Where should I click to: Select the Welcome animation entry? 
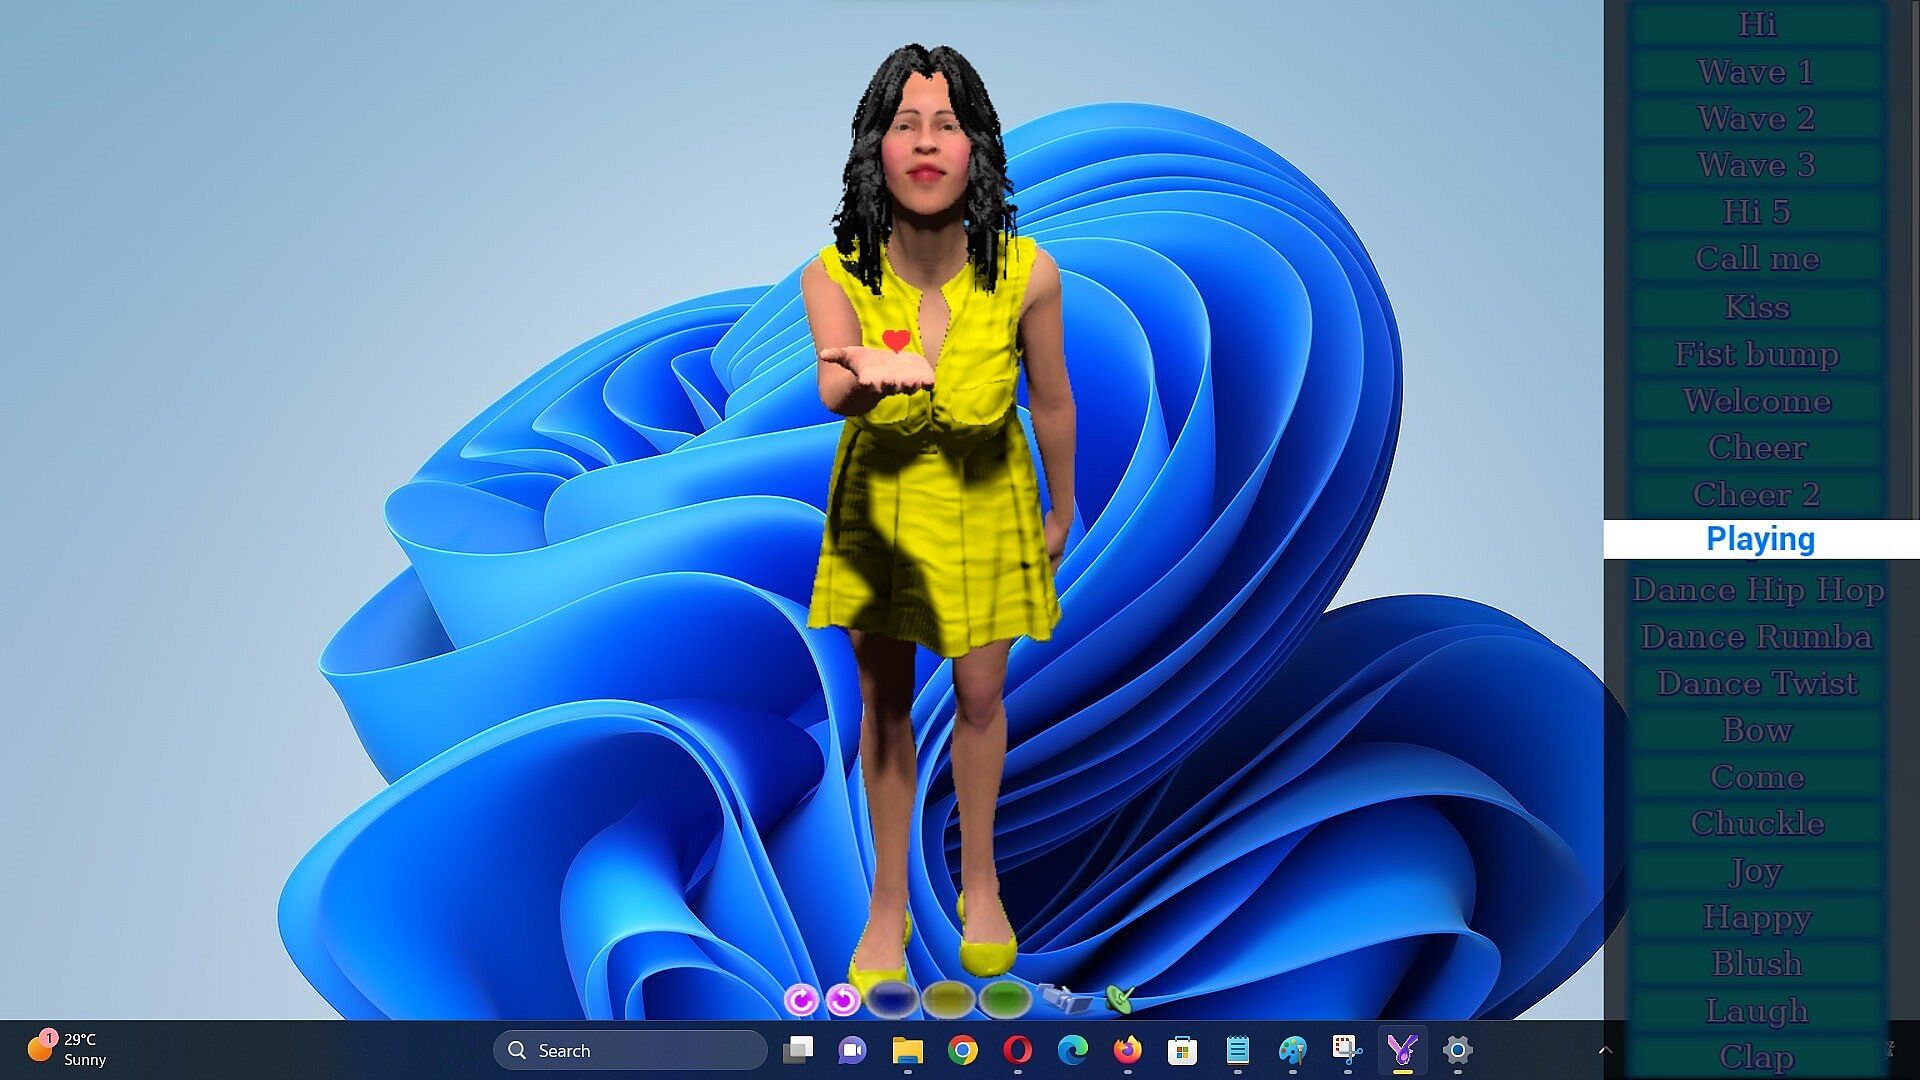coord(1756,401)
